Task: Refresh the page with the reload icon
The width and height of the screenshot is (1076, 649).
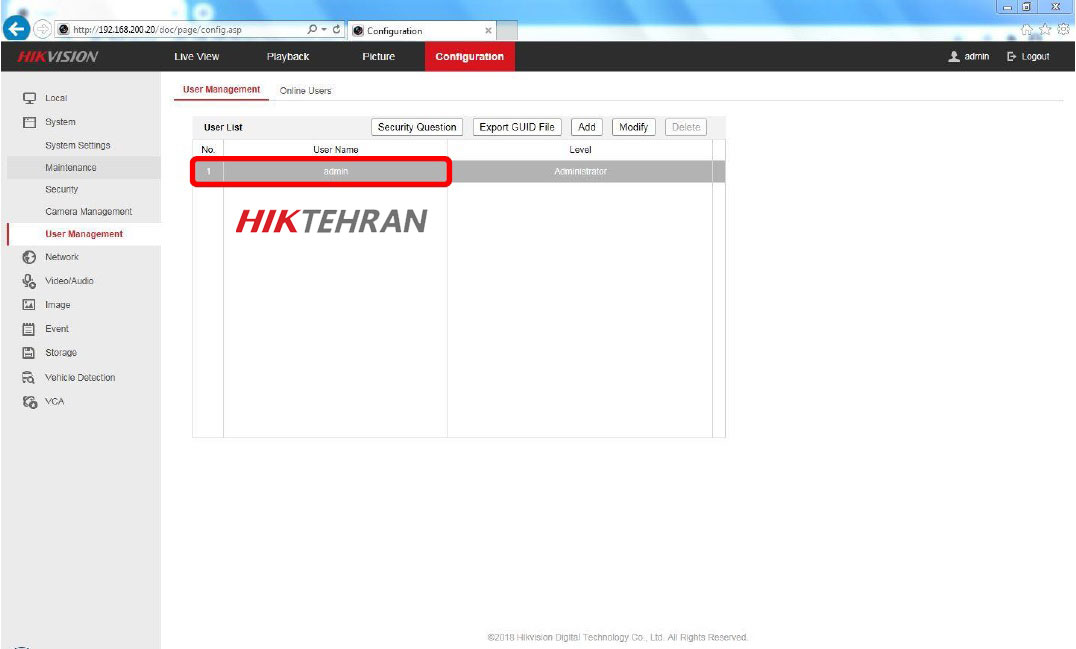Action: [x=336, y=30]
